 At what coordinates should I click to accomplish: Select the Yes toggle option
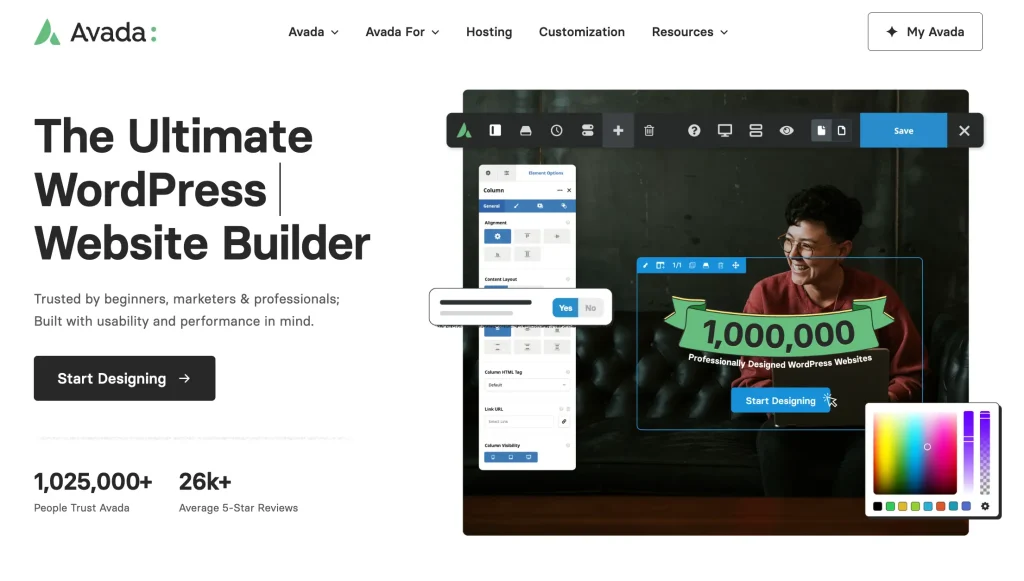coord(565,308)
